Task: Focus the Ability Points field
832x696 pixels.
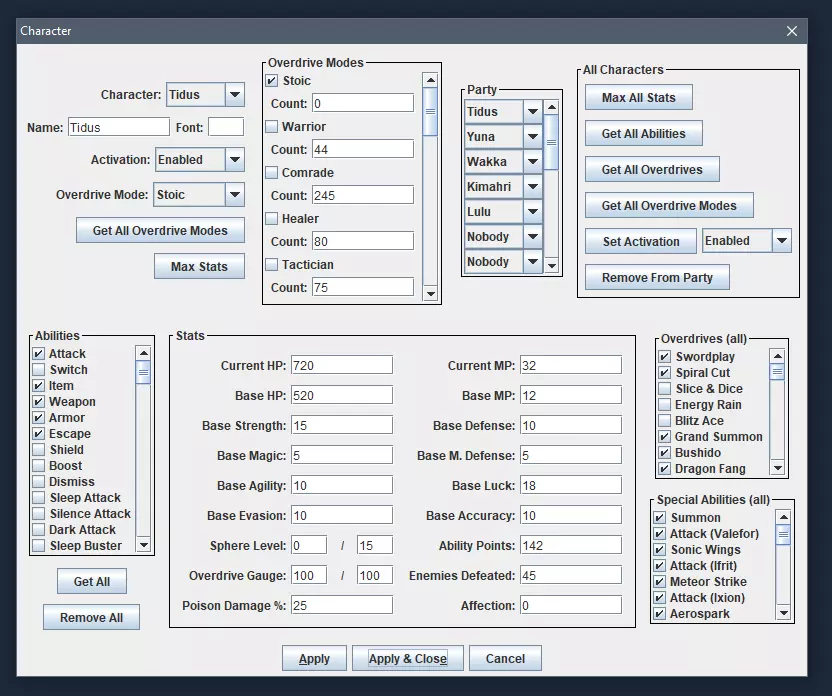Action: (x=570, y=546)
